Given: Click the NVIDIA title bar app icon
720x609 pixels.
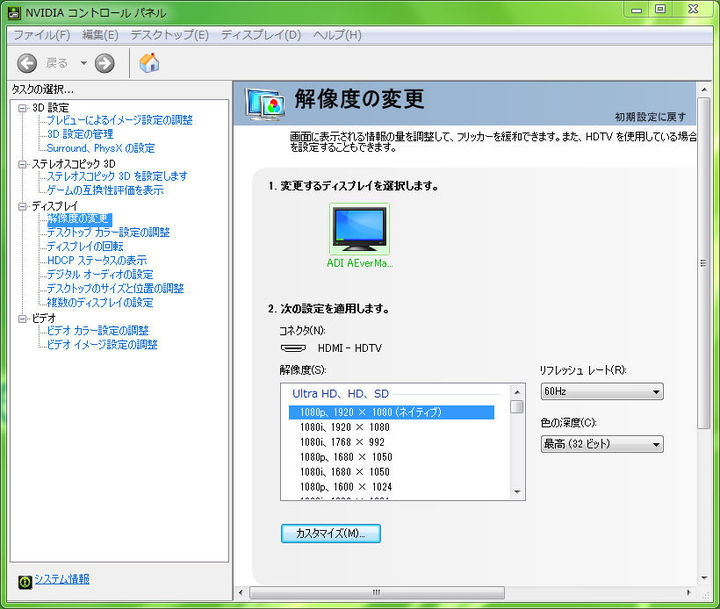Looking at the screenshot, I should [x=14, y=13].
